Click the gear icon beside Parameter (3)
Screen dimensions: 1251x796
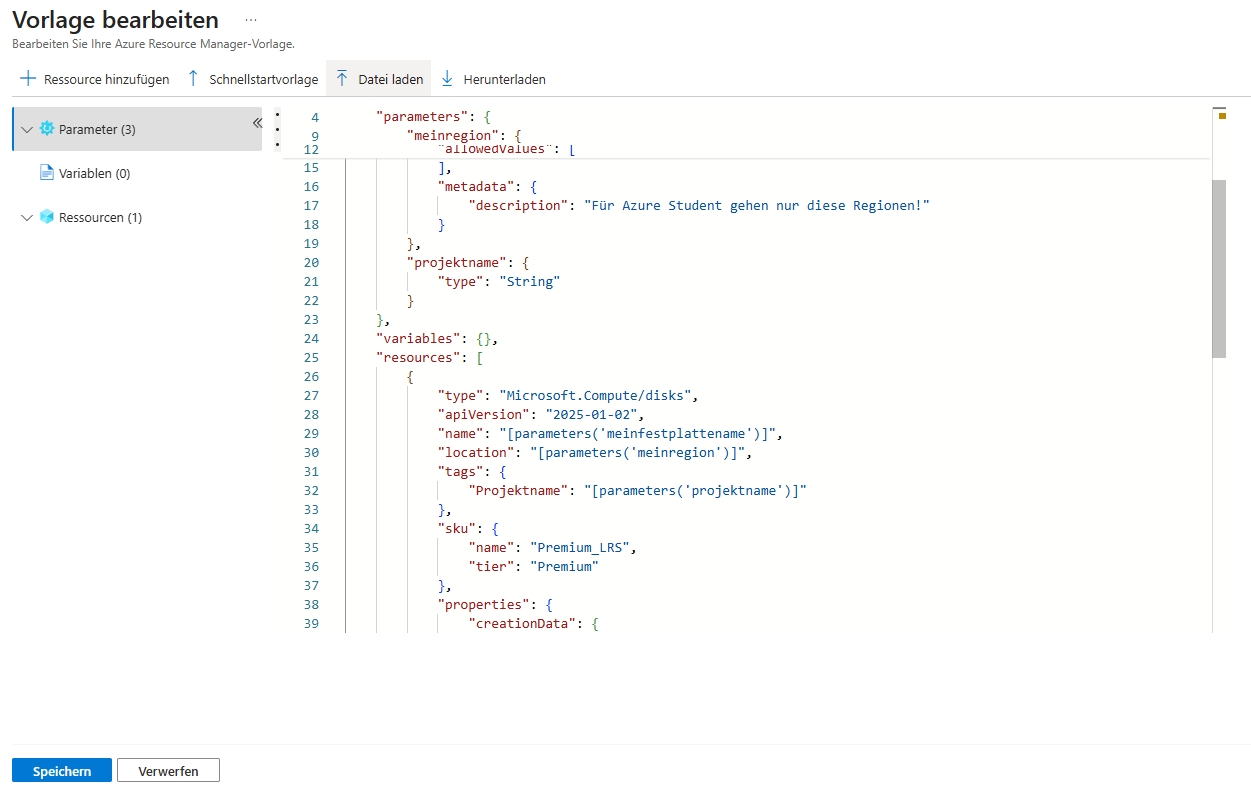[x=47, y=129]
